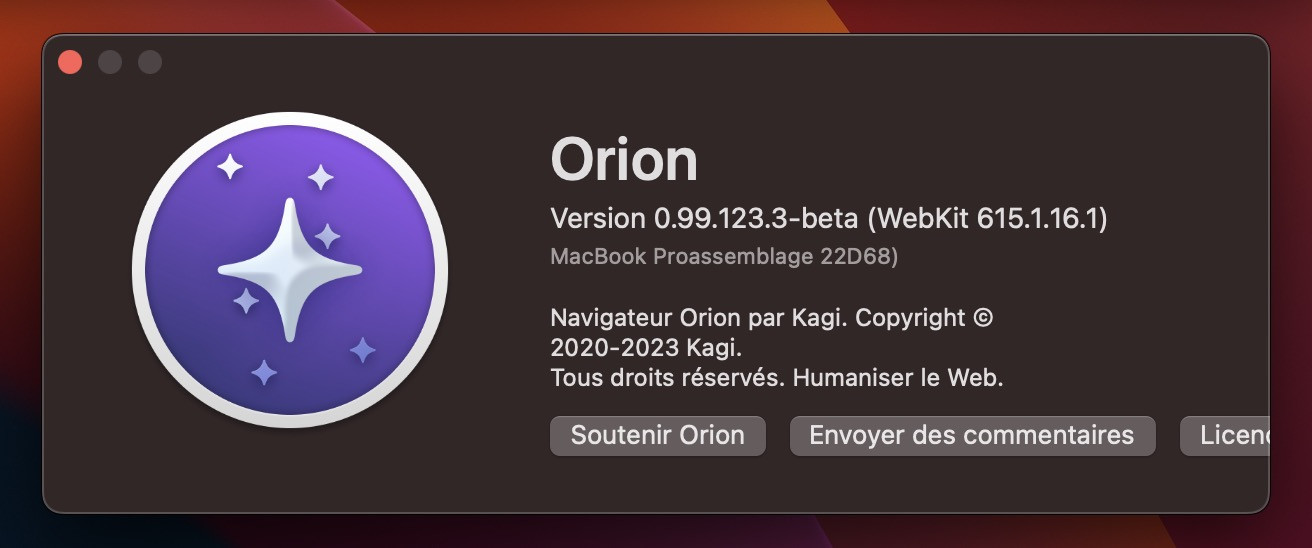Click the small sparkle at logo's upper left
Viewport: 1312px width, 548px height.
click(x=230, y=167)
